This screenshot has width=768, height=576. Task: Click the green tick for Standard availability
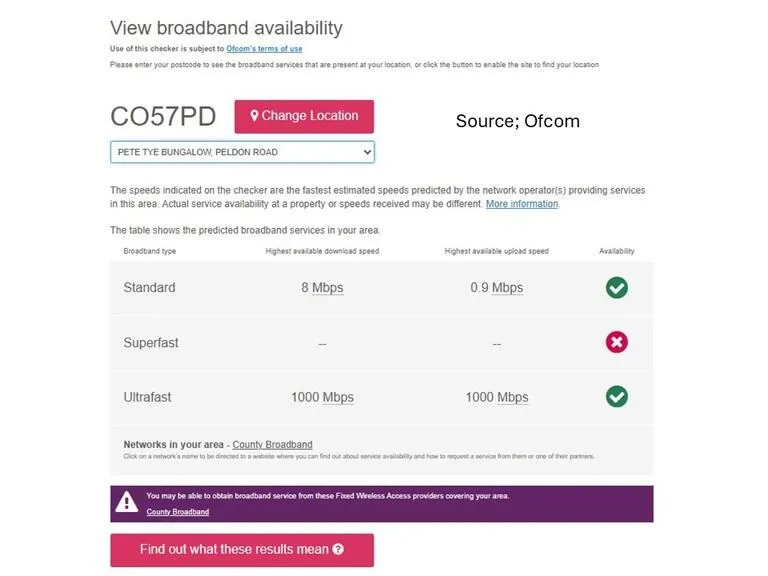[617, 288]
